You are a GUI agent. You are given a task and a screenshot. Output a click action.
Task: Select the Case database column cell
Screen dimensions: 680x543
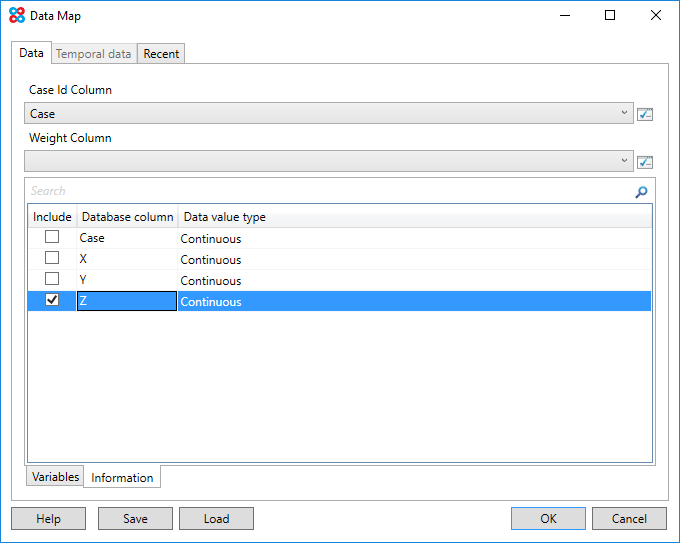pyautogui.click(x=127, y=238)
